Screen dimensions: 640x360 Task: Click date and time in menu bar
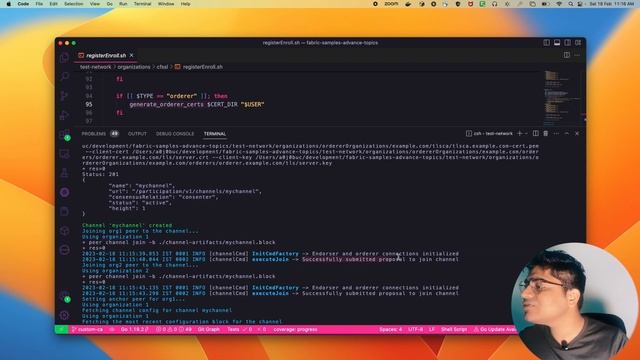point(611,4)
